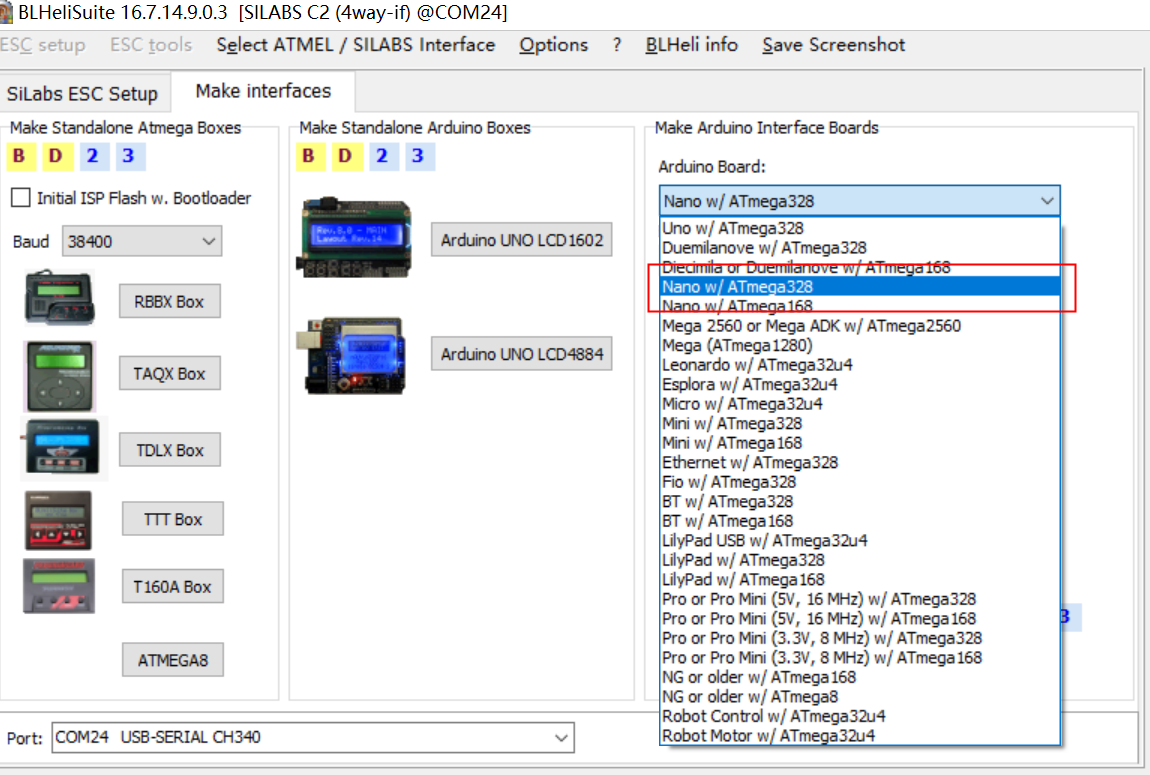Select NG or older w/ ATmega8
The image size is (1150, 775).
click(x=860, y=697)
